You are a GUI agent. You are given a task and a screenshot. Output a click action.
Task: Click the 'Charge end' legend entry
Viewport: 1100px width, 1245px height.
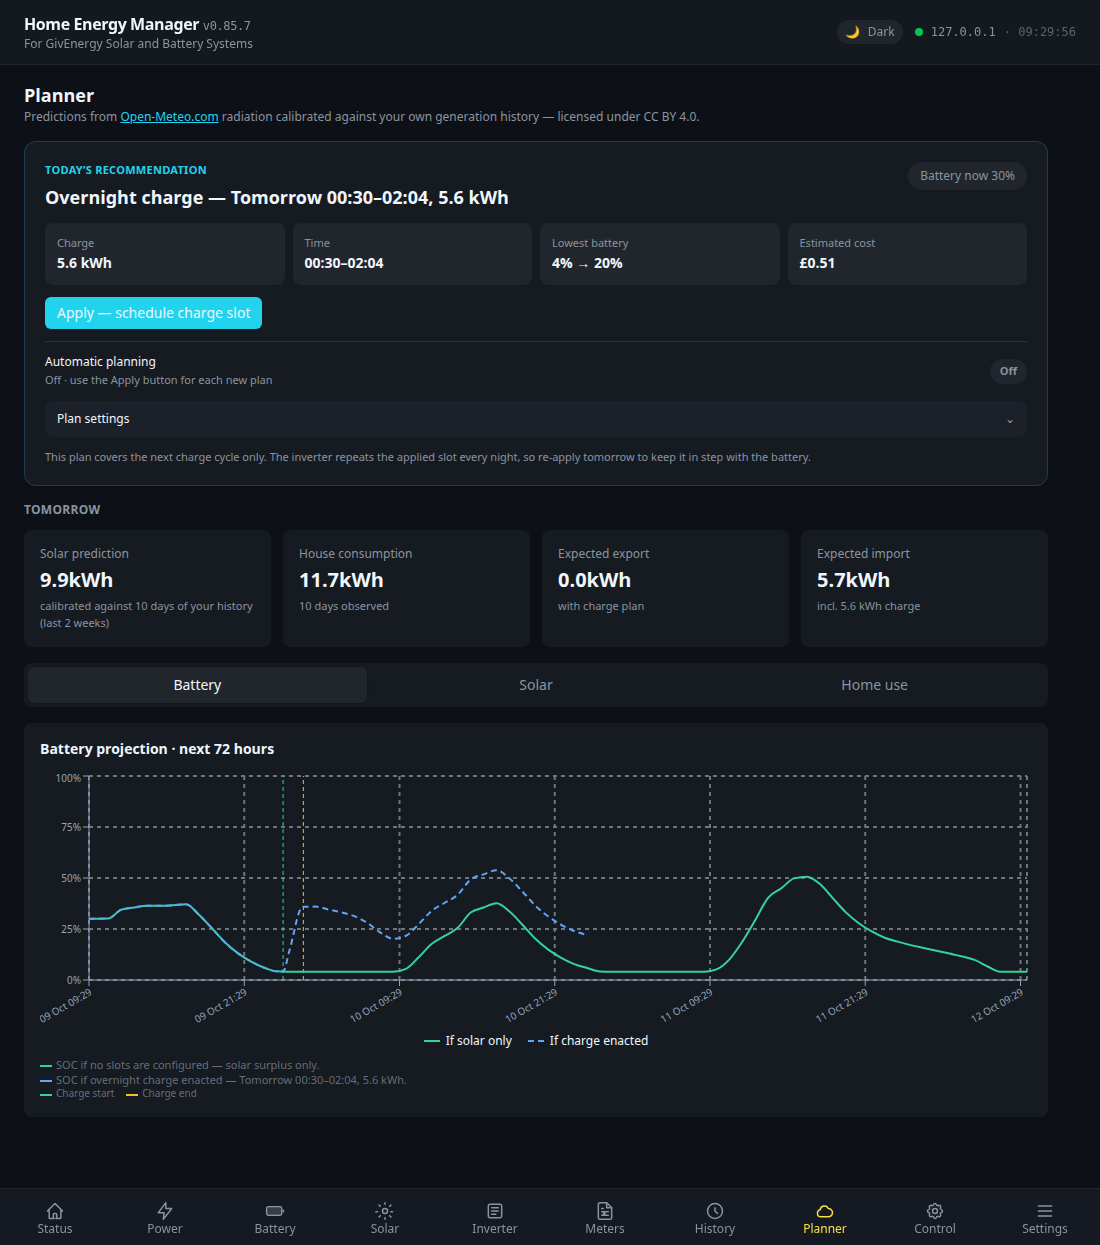click(161, 1094)
